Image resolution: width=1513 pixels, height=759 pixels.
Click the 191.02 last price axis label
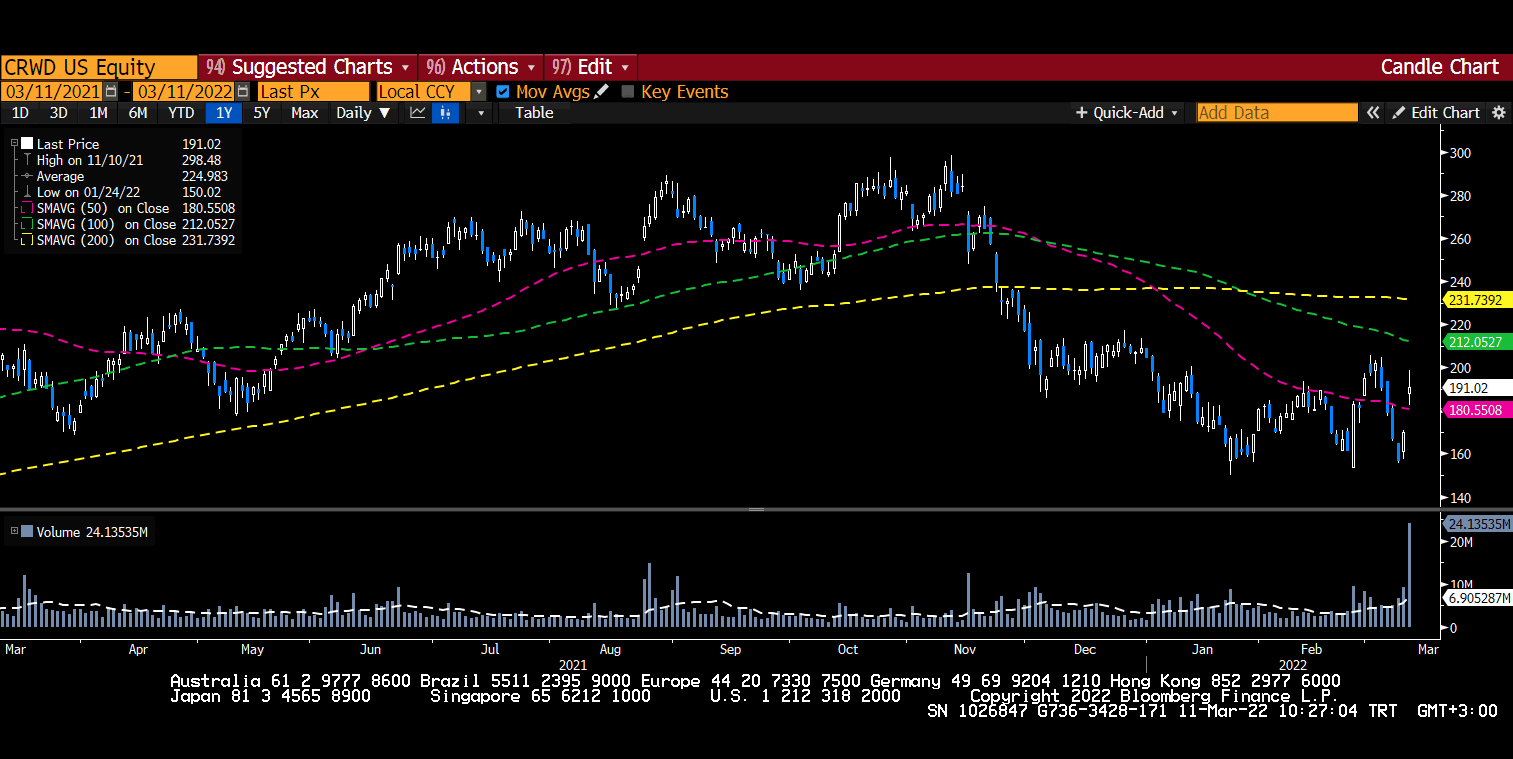[1477, 388]
